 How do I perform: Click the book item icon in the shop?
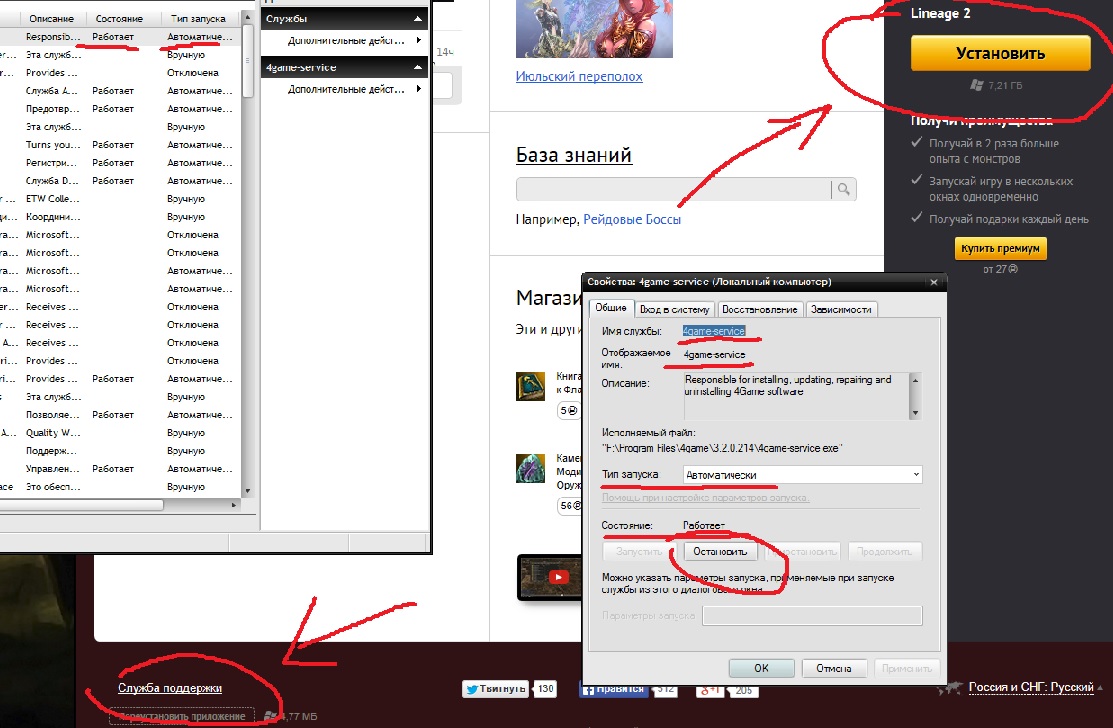tap(530, 386)
